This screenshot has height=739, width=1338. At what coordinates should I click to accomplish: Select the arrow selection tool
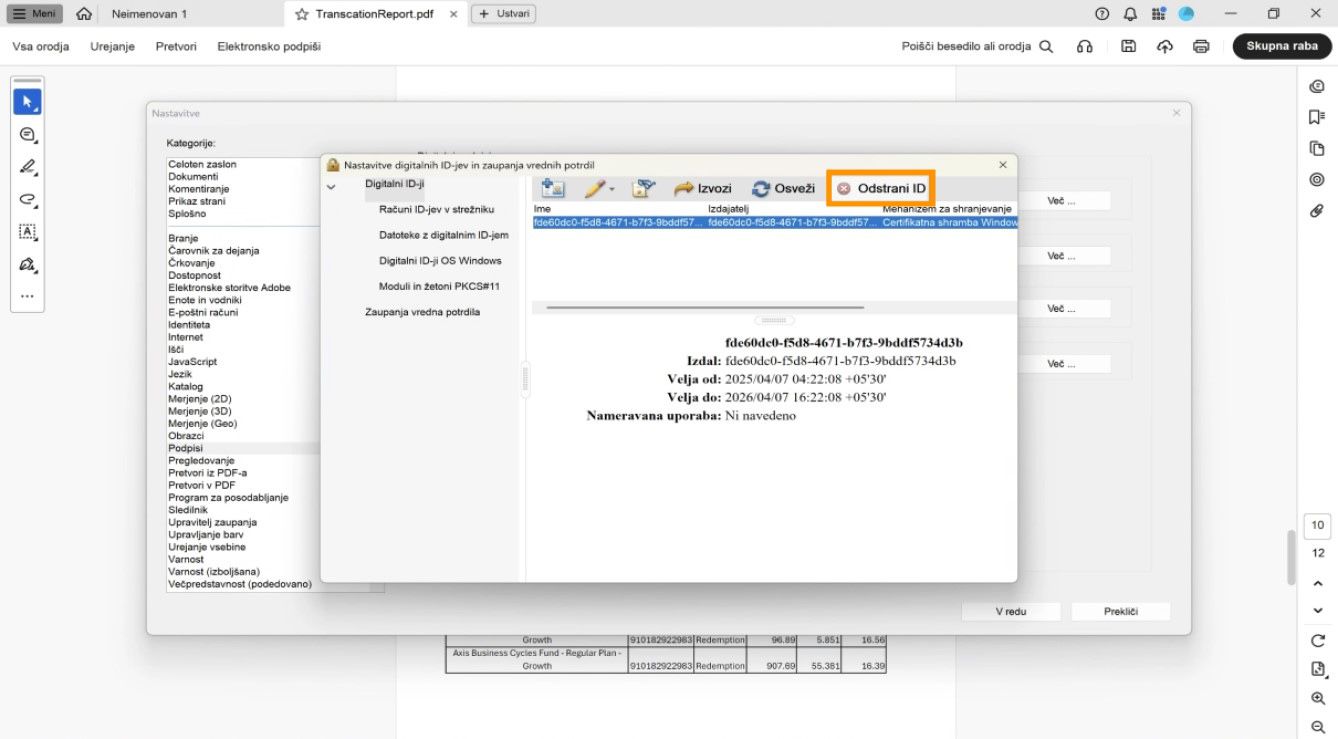(28, 100)
